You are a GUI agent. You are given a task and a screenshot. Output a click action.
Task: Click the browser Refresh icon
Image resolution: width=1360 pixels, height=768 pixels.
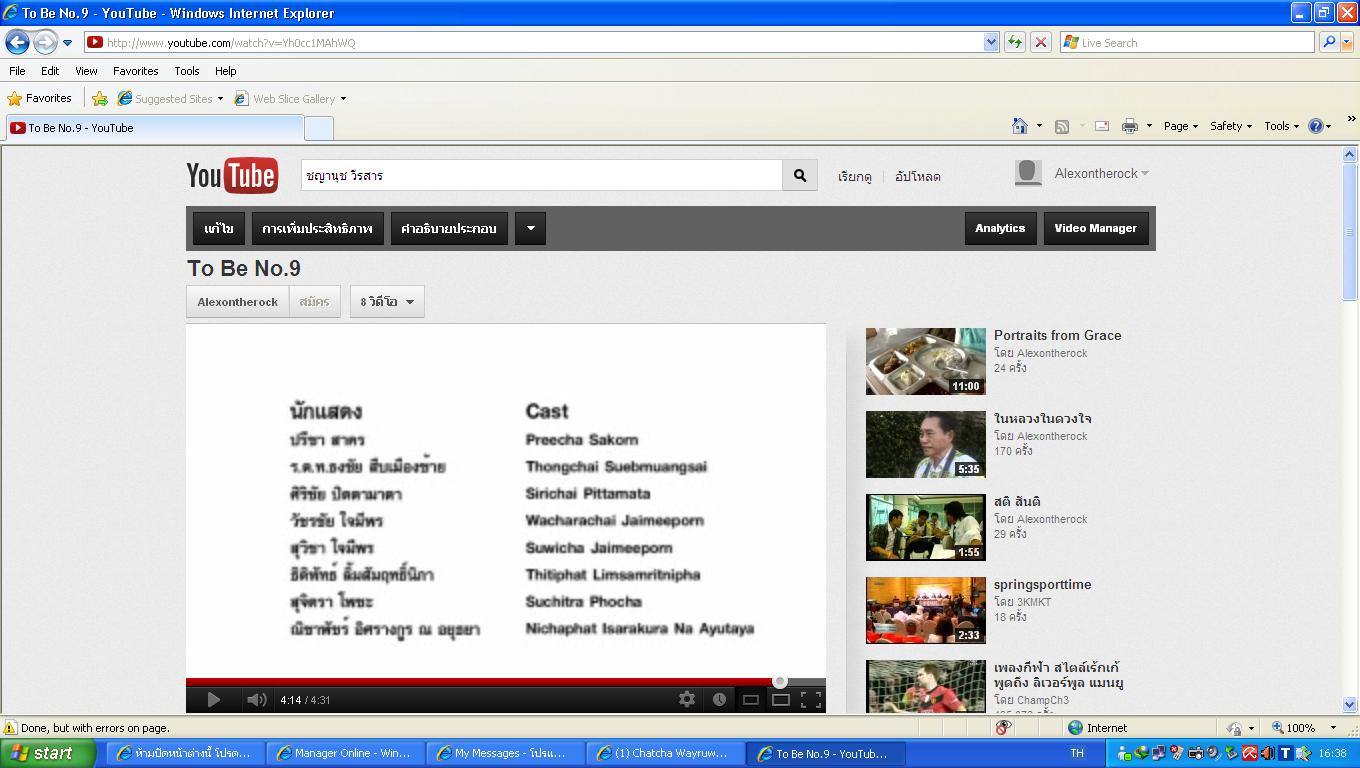pyautogui.click(x=1015, y=42)
